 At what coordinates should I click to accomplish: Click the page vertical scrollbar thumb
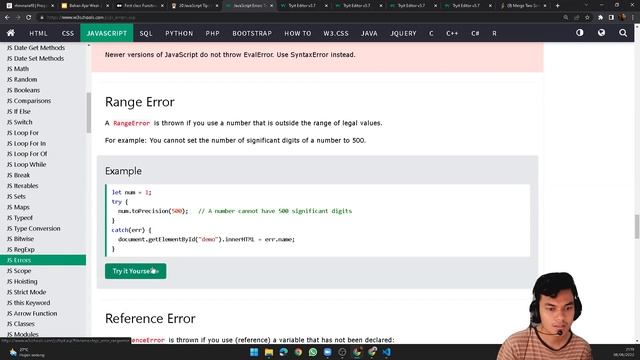637,227
